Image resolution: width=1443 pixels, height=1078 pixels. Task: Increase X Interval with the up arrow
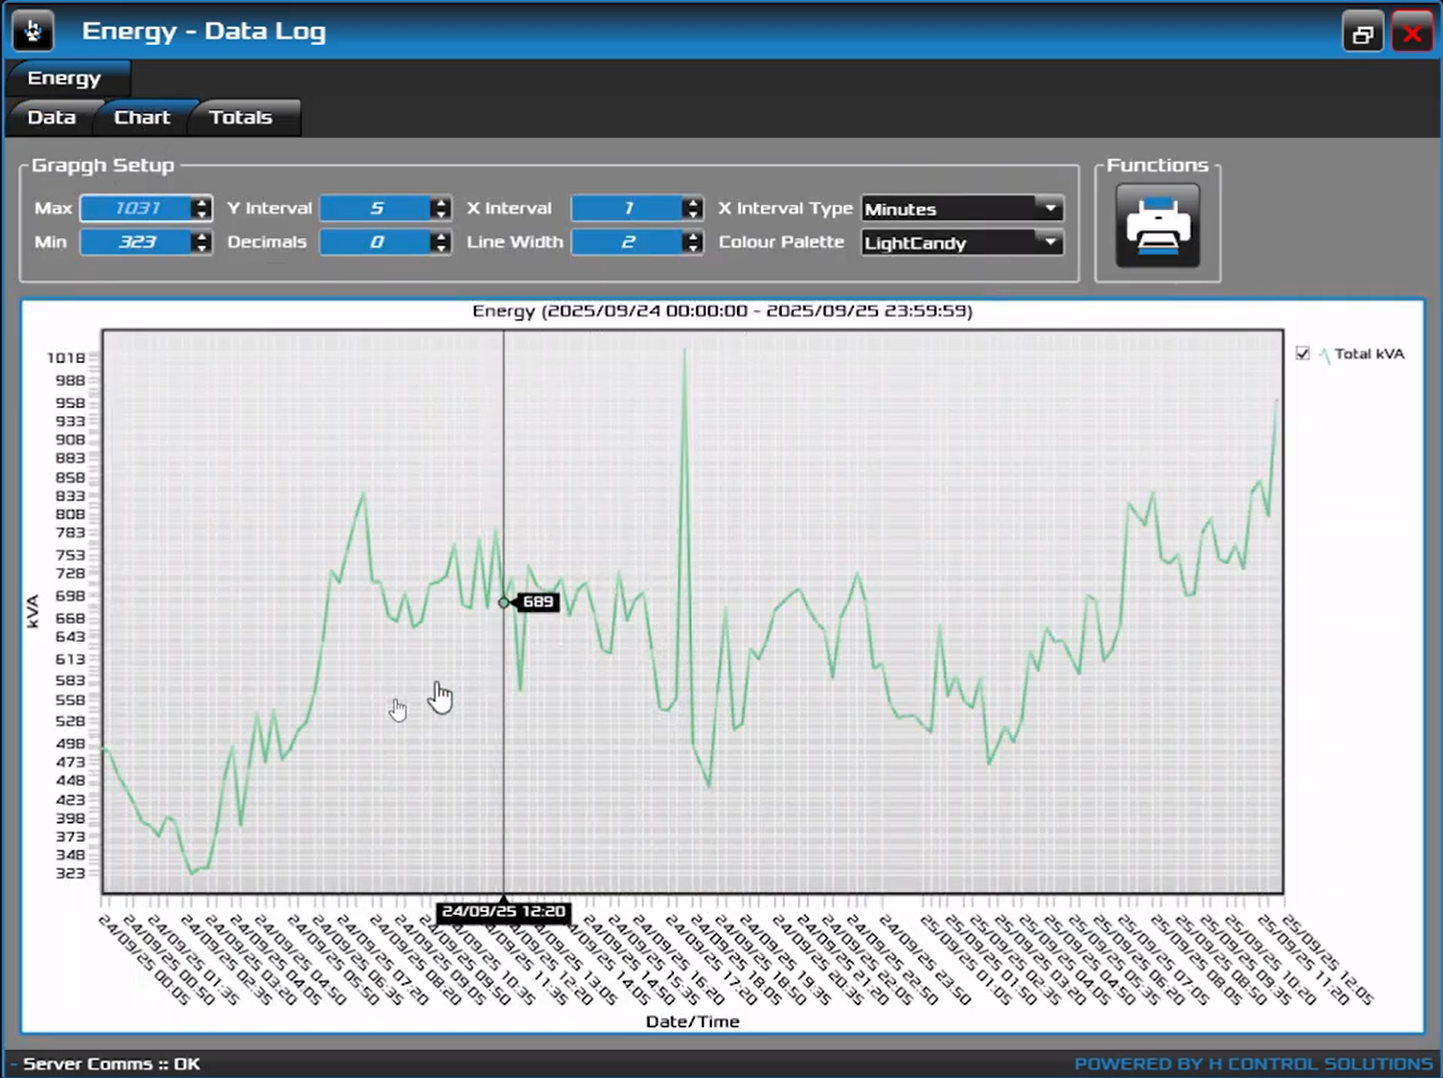692,203
